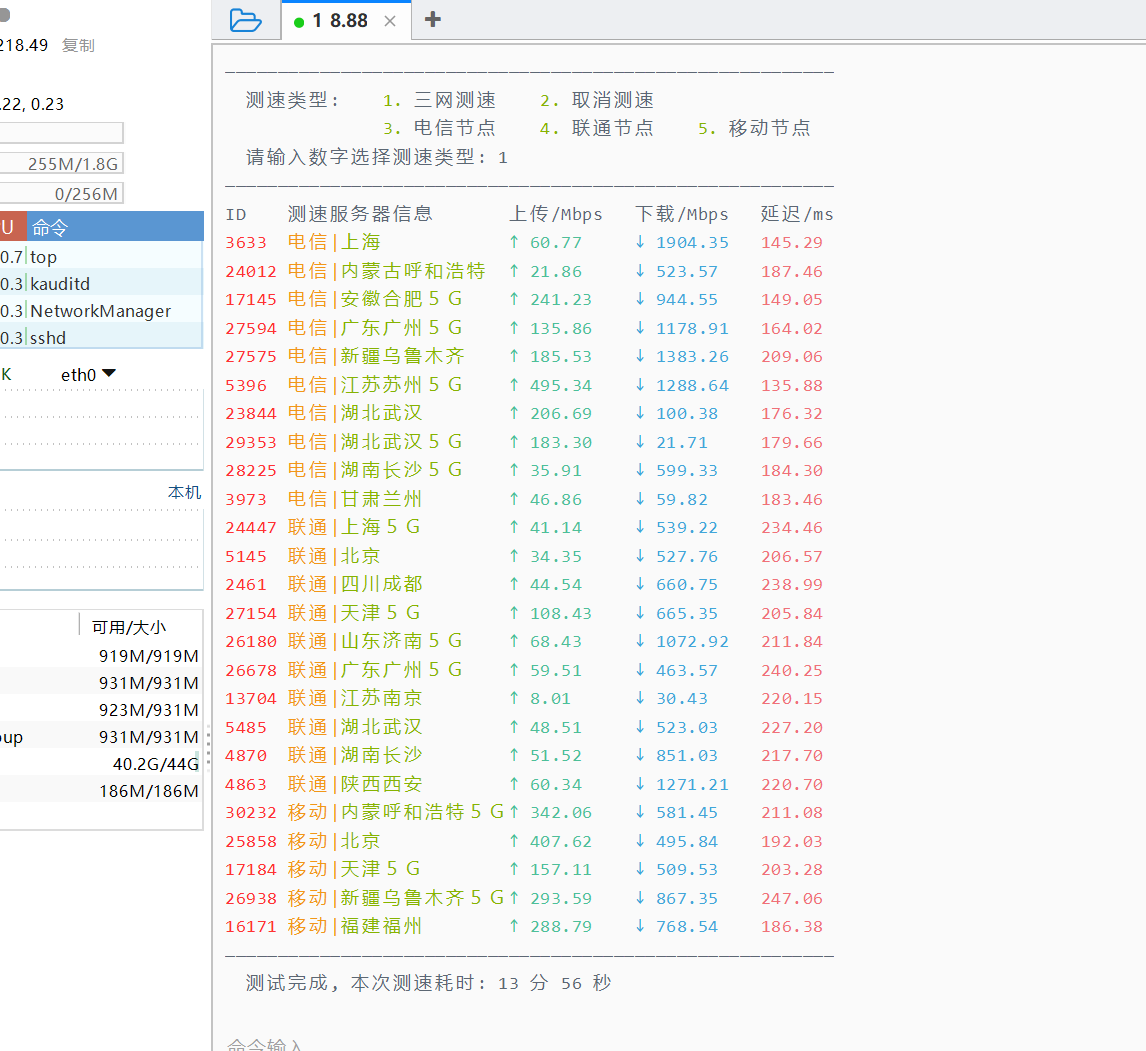Click the 命令输入 command input field
Image resolution: width=1146 pixels, height=1051 pixels.
265,1044
